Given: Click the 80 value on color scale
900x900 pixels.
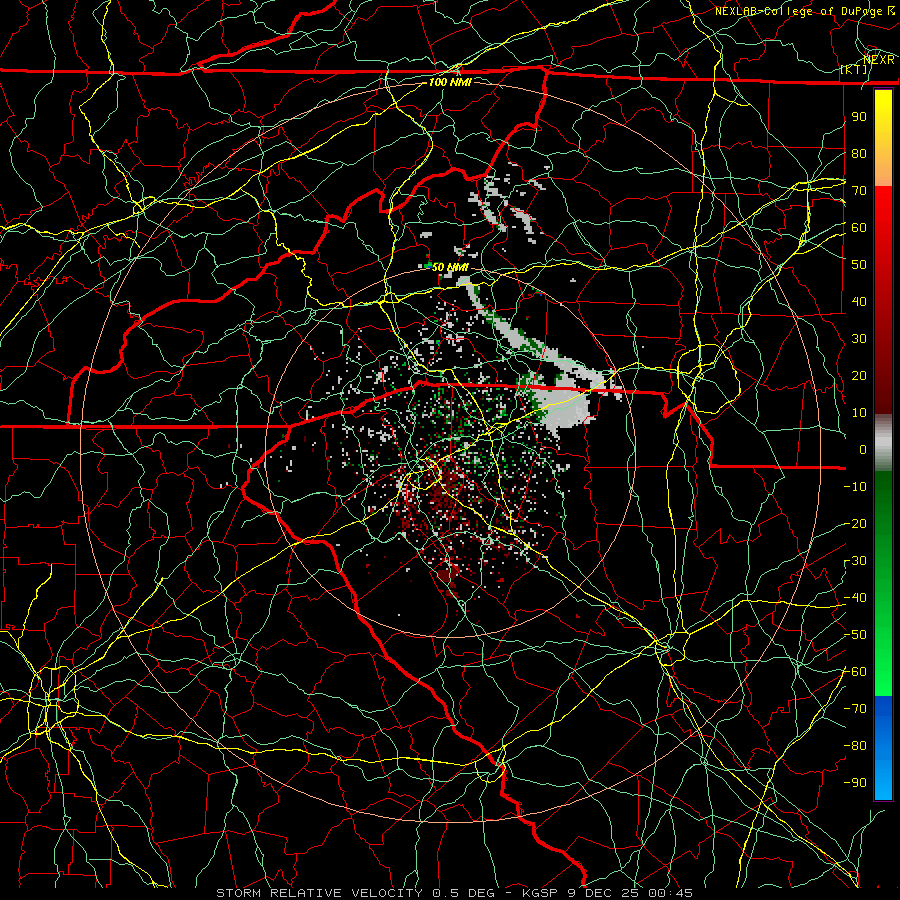Looking at the screenshot, I should click(859, 154).
